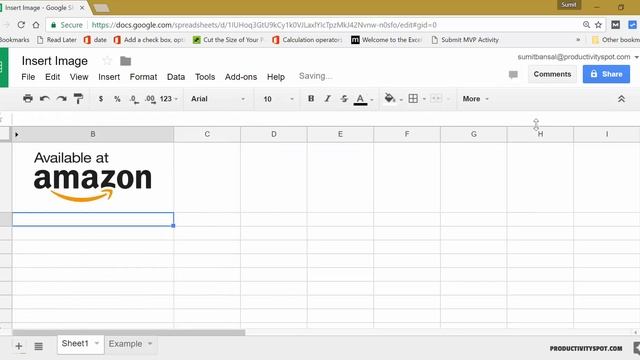This screenshot has width=640, height=360.
Task: Open the Arial font dropdown
Action: (x=218, y=99)
